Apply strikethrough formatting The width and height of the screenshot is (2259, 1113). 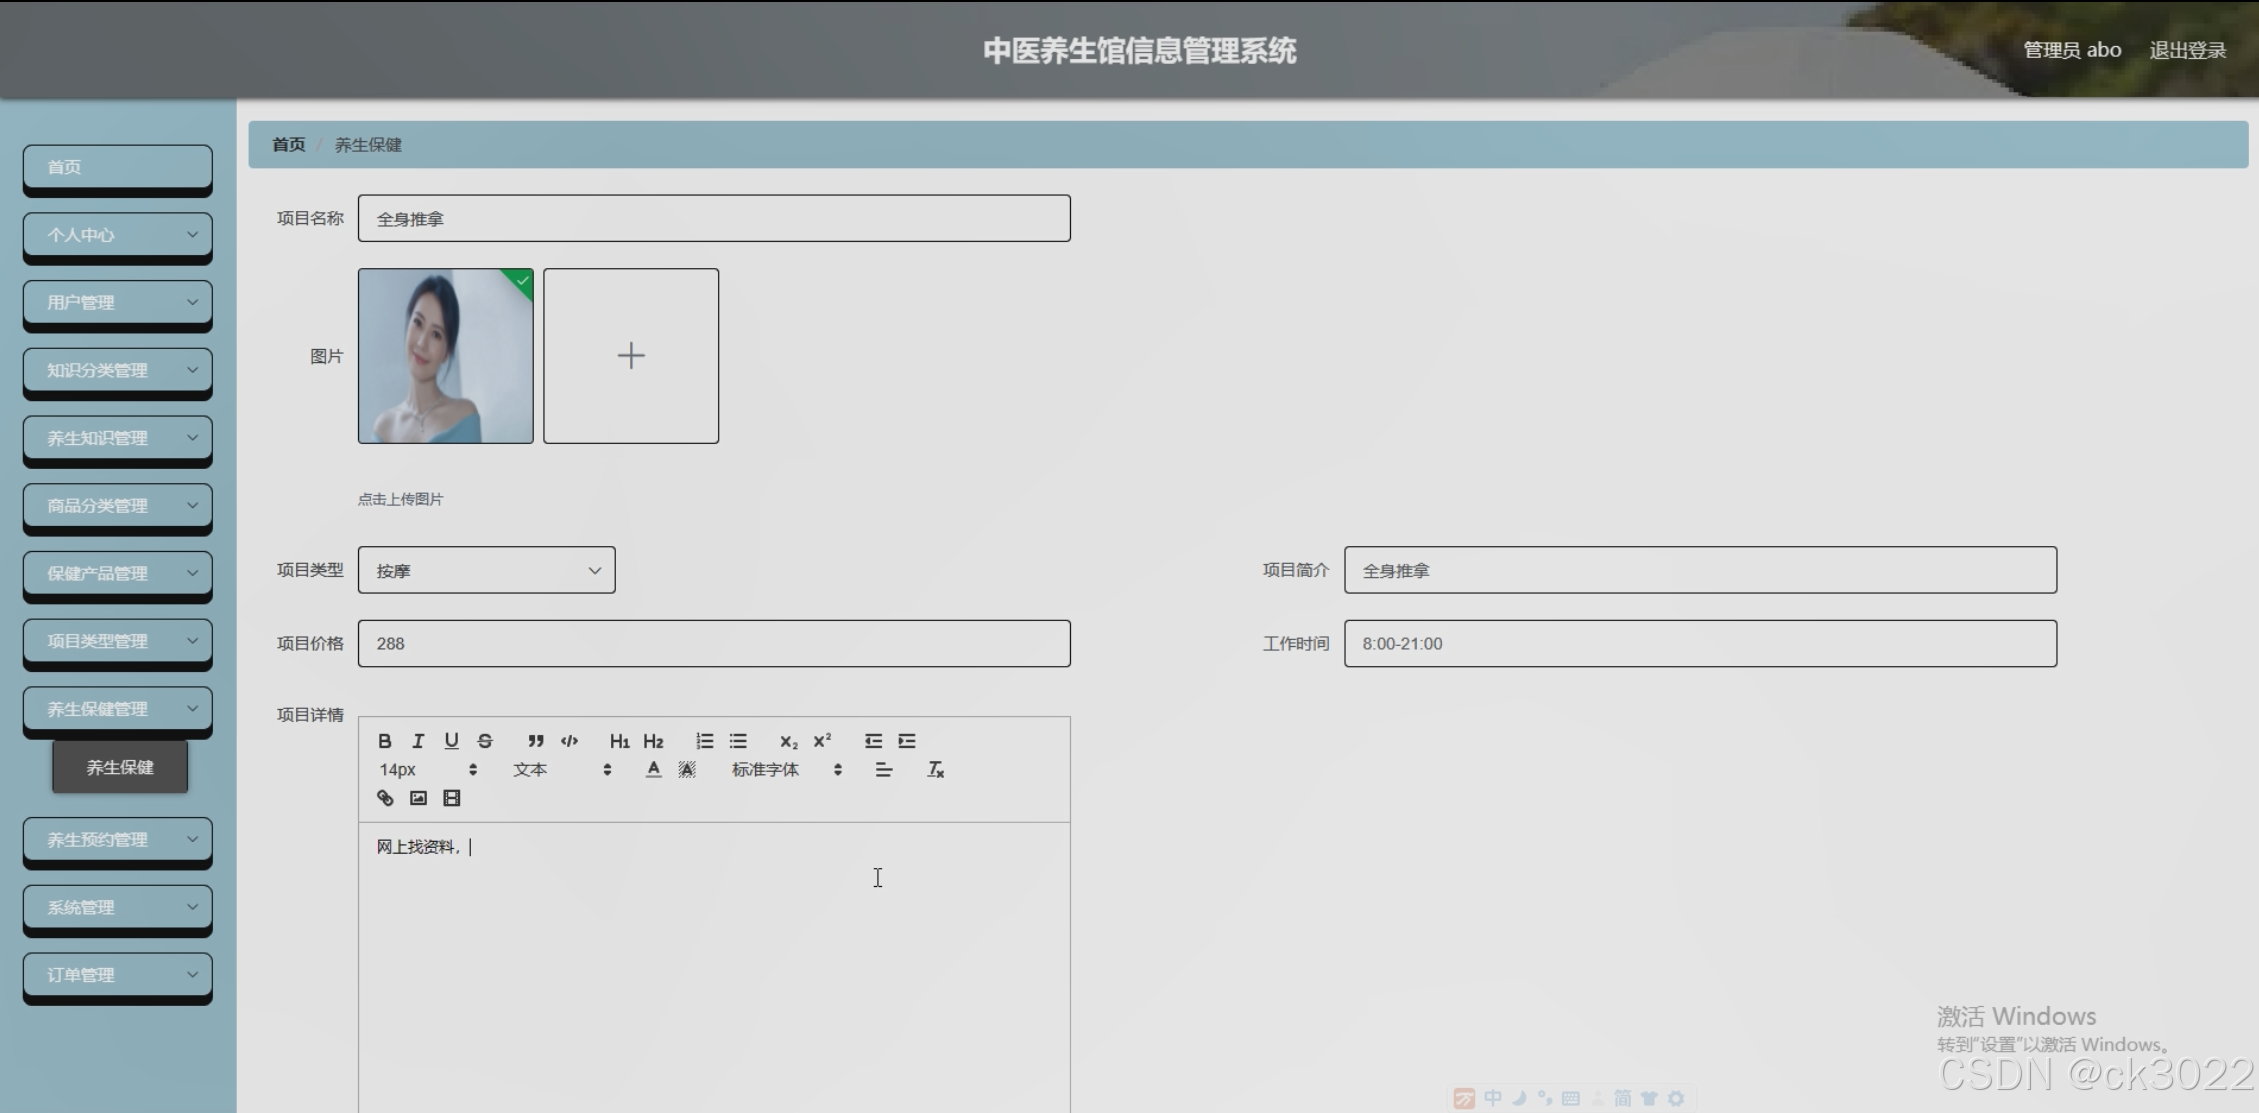(x=485, y=741)
